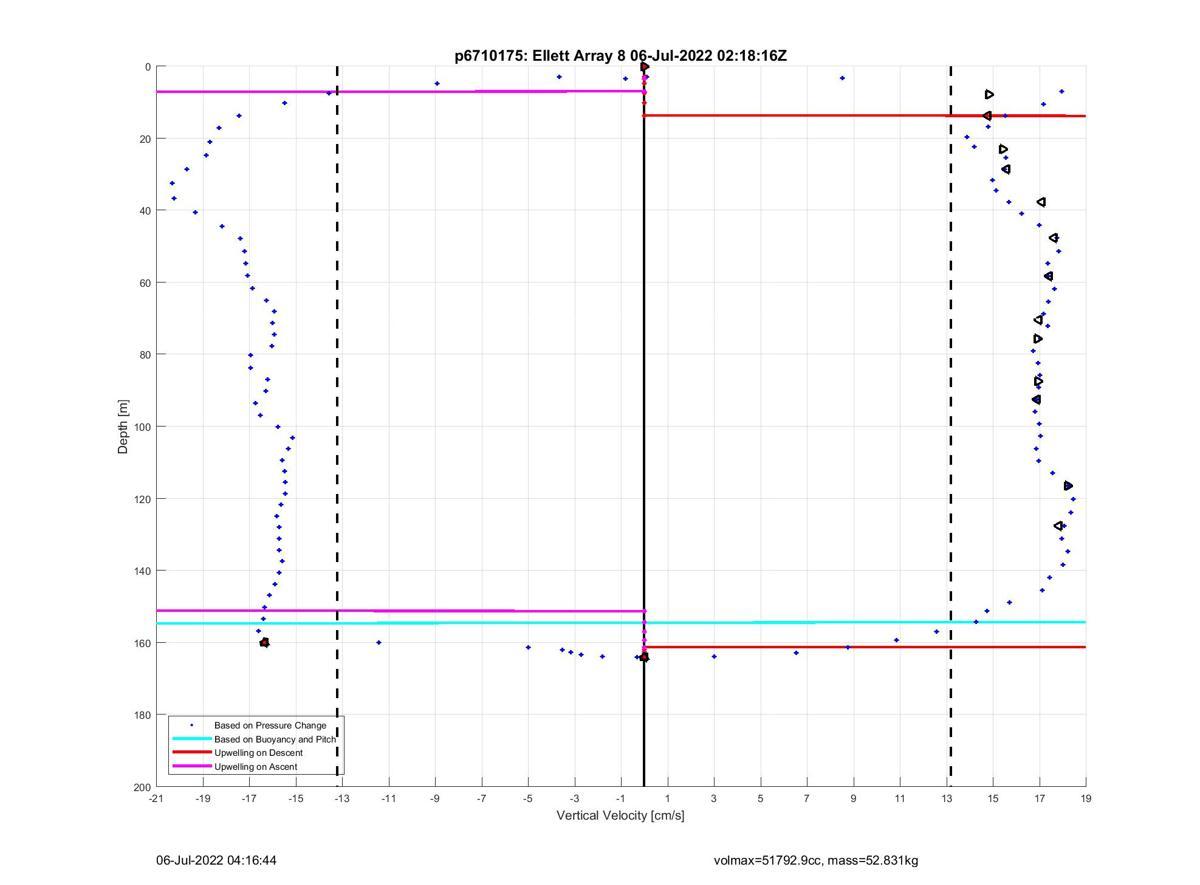Click x-axis tick label '-9'
Viewport: 1200px width, 885px height.
[435, 798]
